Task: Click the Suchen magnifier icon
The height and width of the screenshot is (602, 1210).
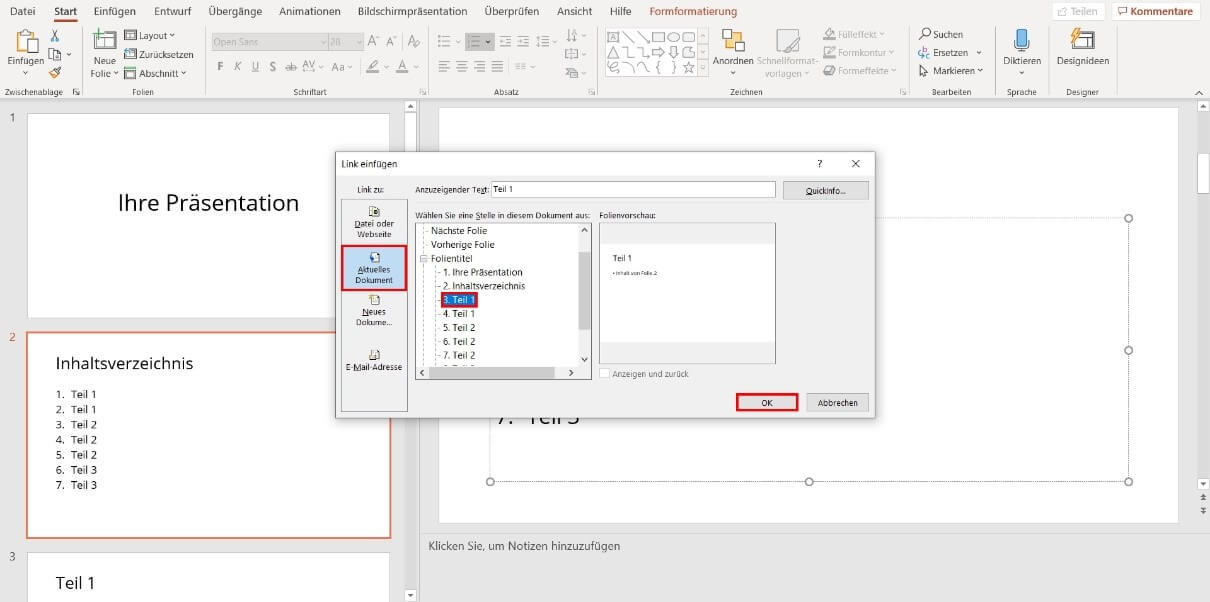Action: pos(925,35)
